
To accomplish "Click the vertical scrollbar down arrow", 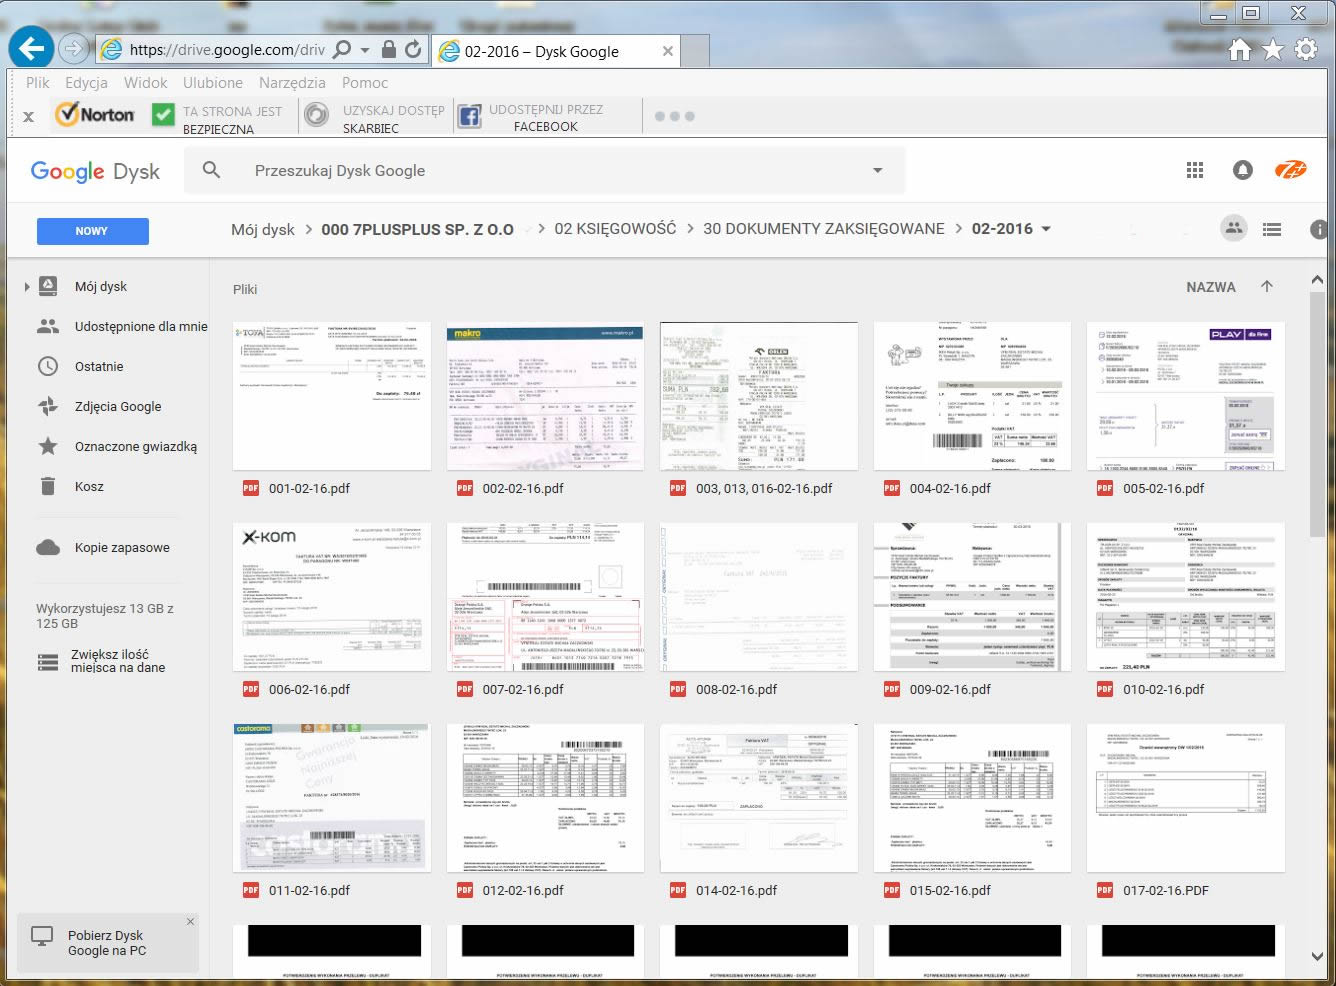I will tap(1317, 957).
